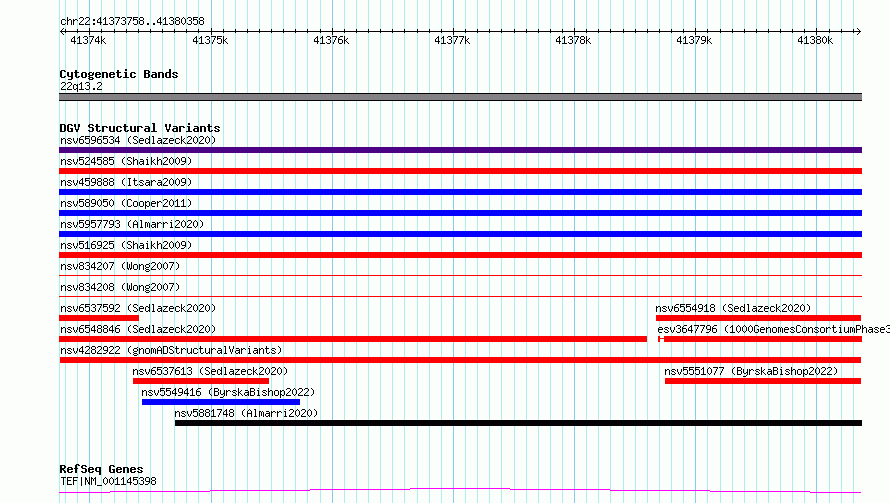Select the purple nsv6596534 variant bar
Image resolution: width=890 pixels, height=503 pixels.
[460, 150]
